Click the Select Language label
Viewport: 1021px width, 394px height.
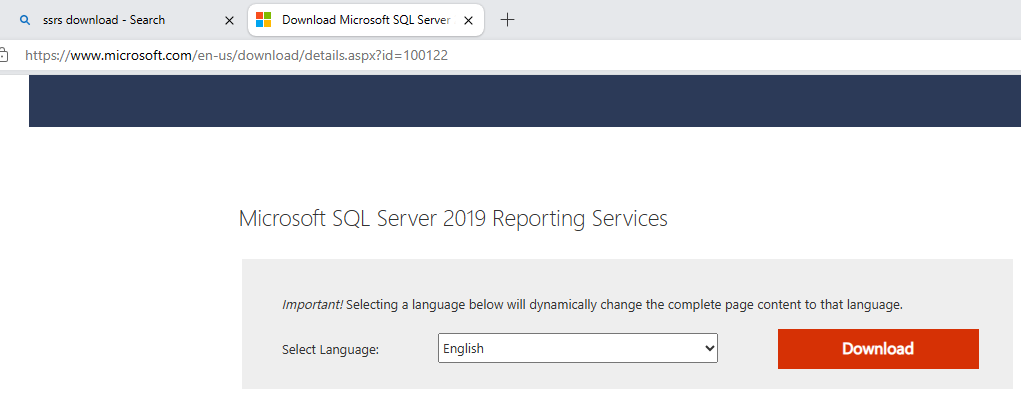click(x=330, y=350)
